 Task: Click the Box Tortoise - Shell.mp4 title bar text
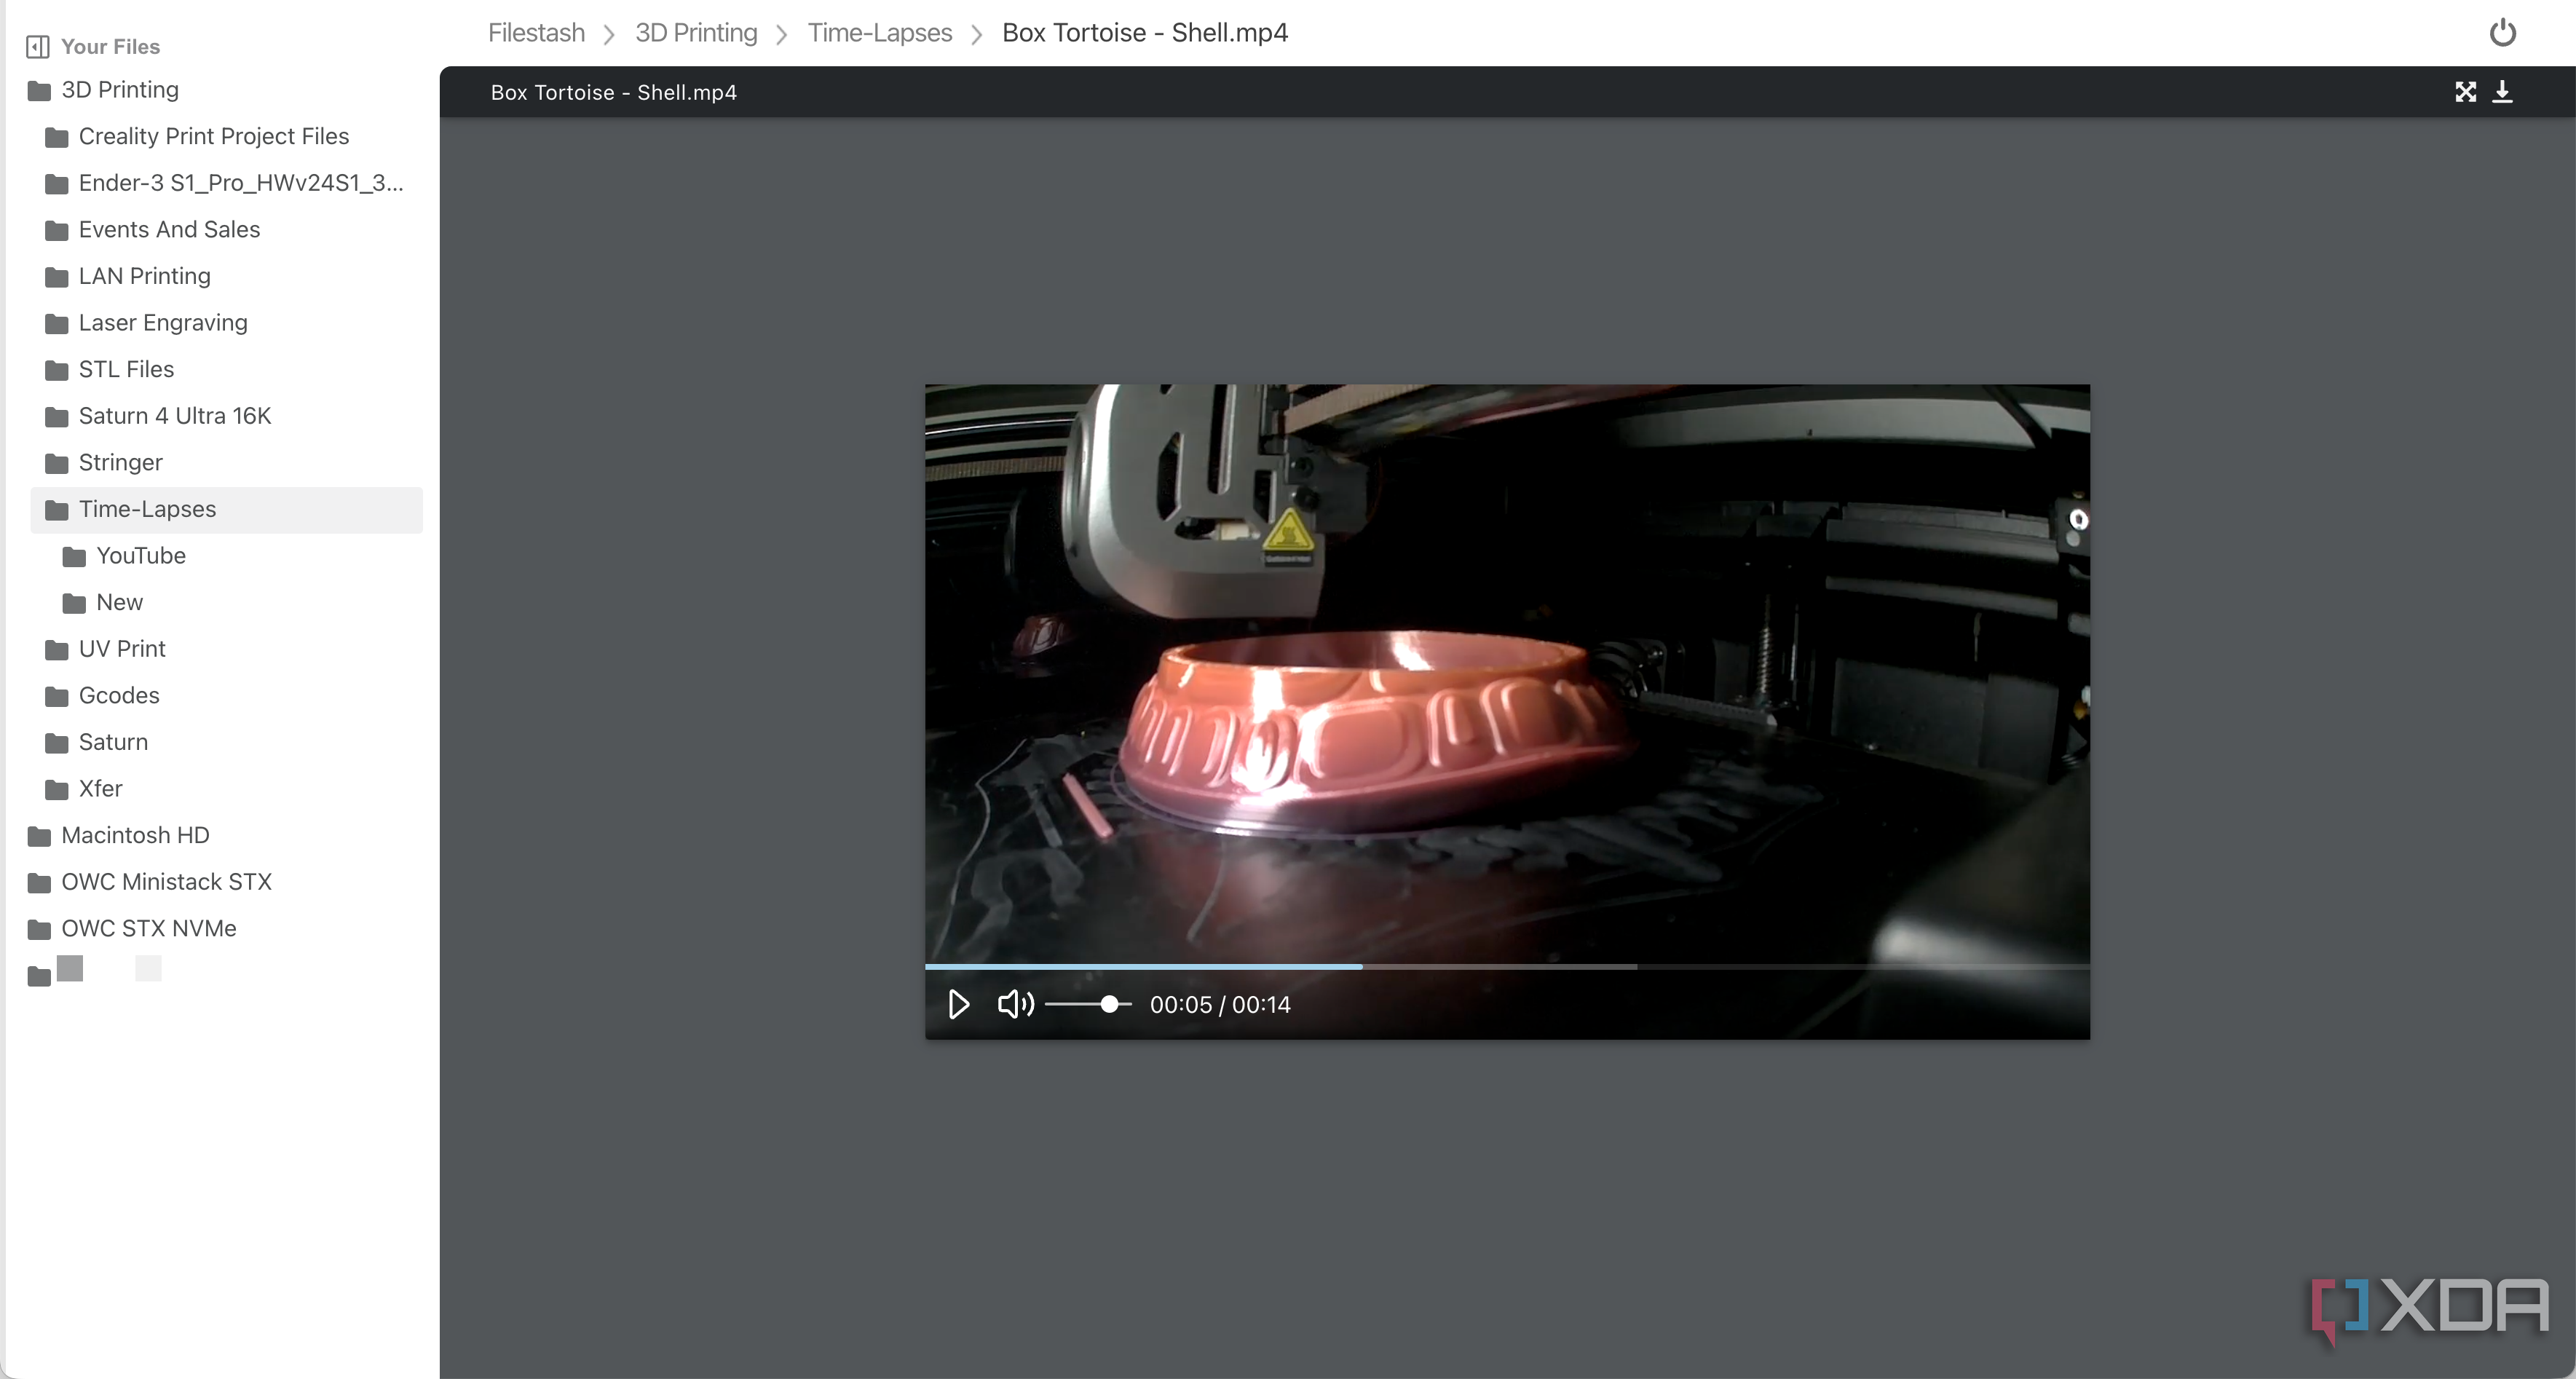[614, 92]
